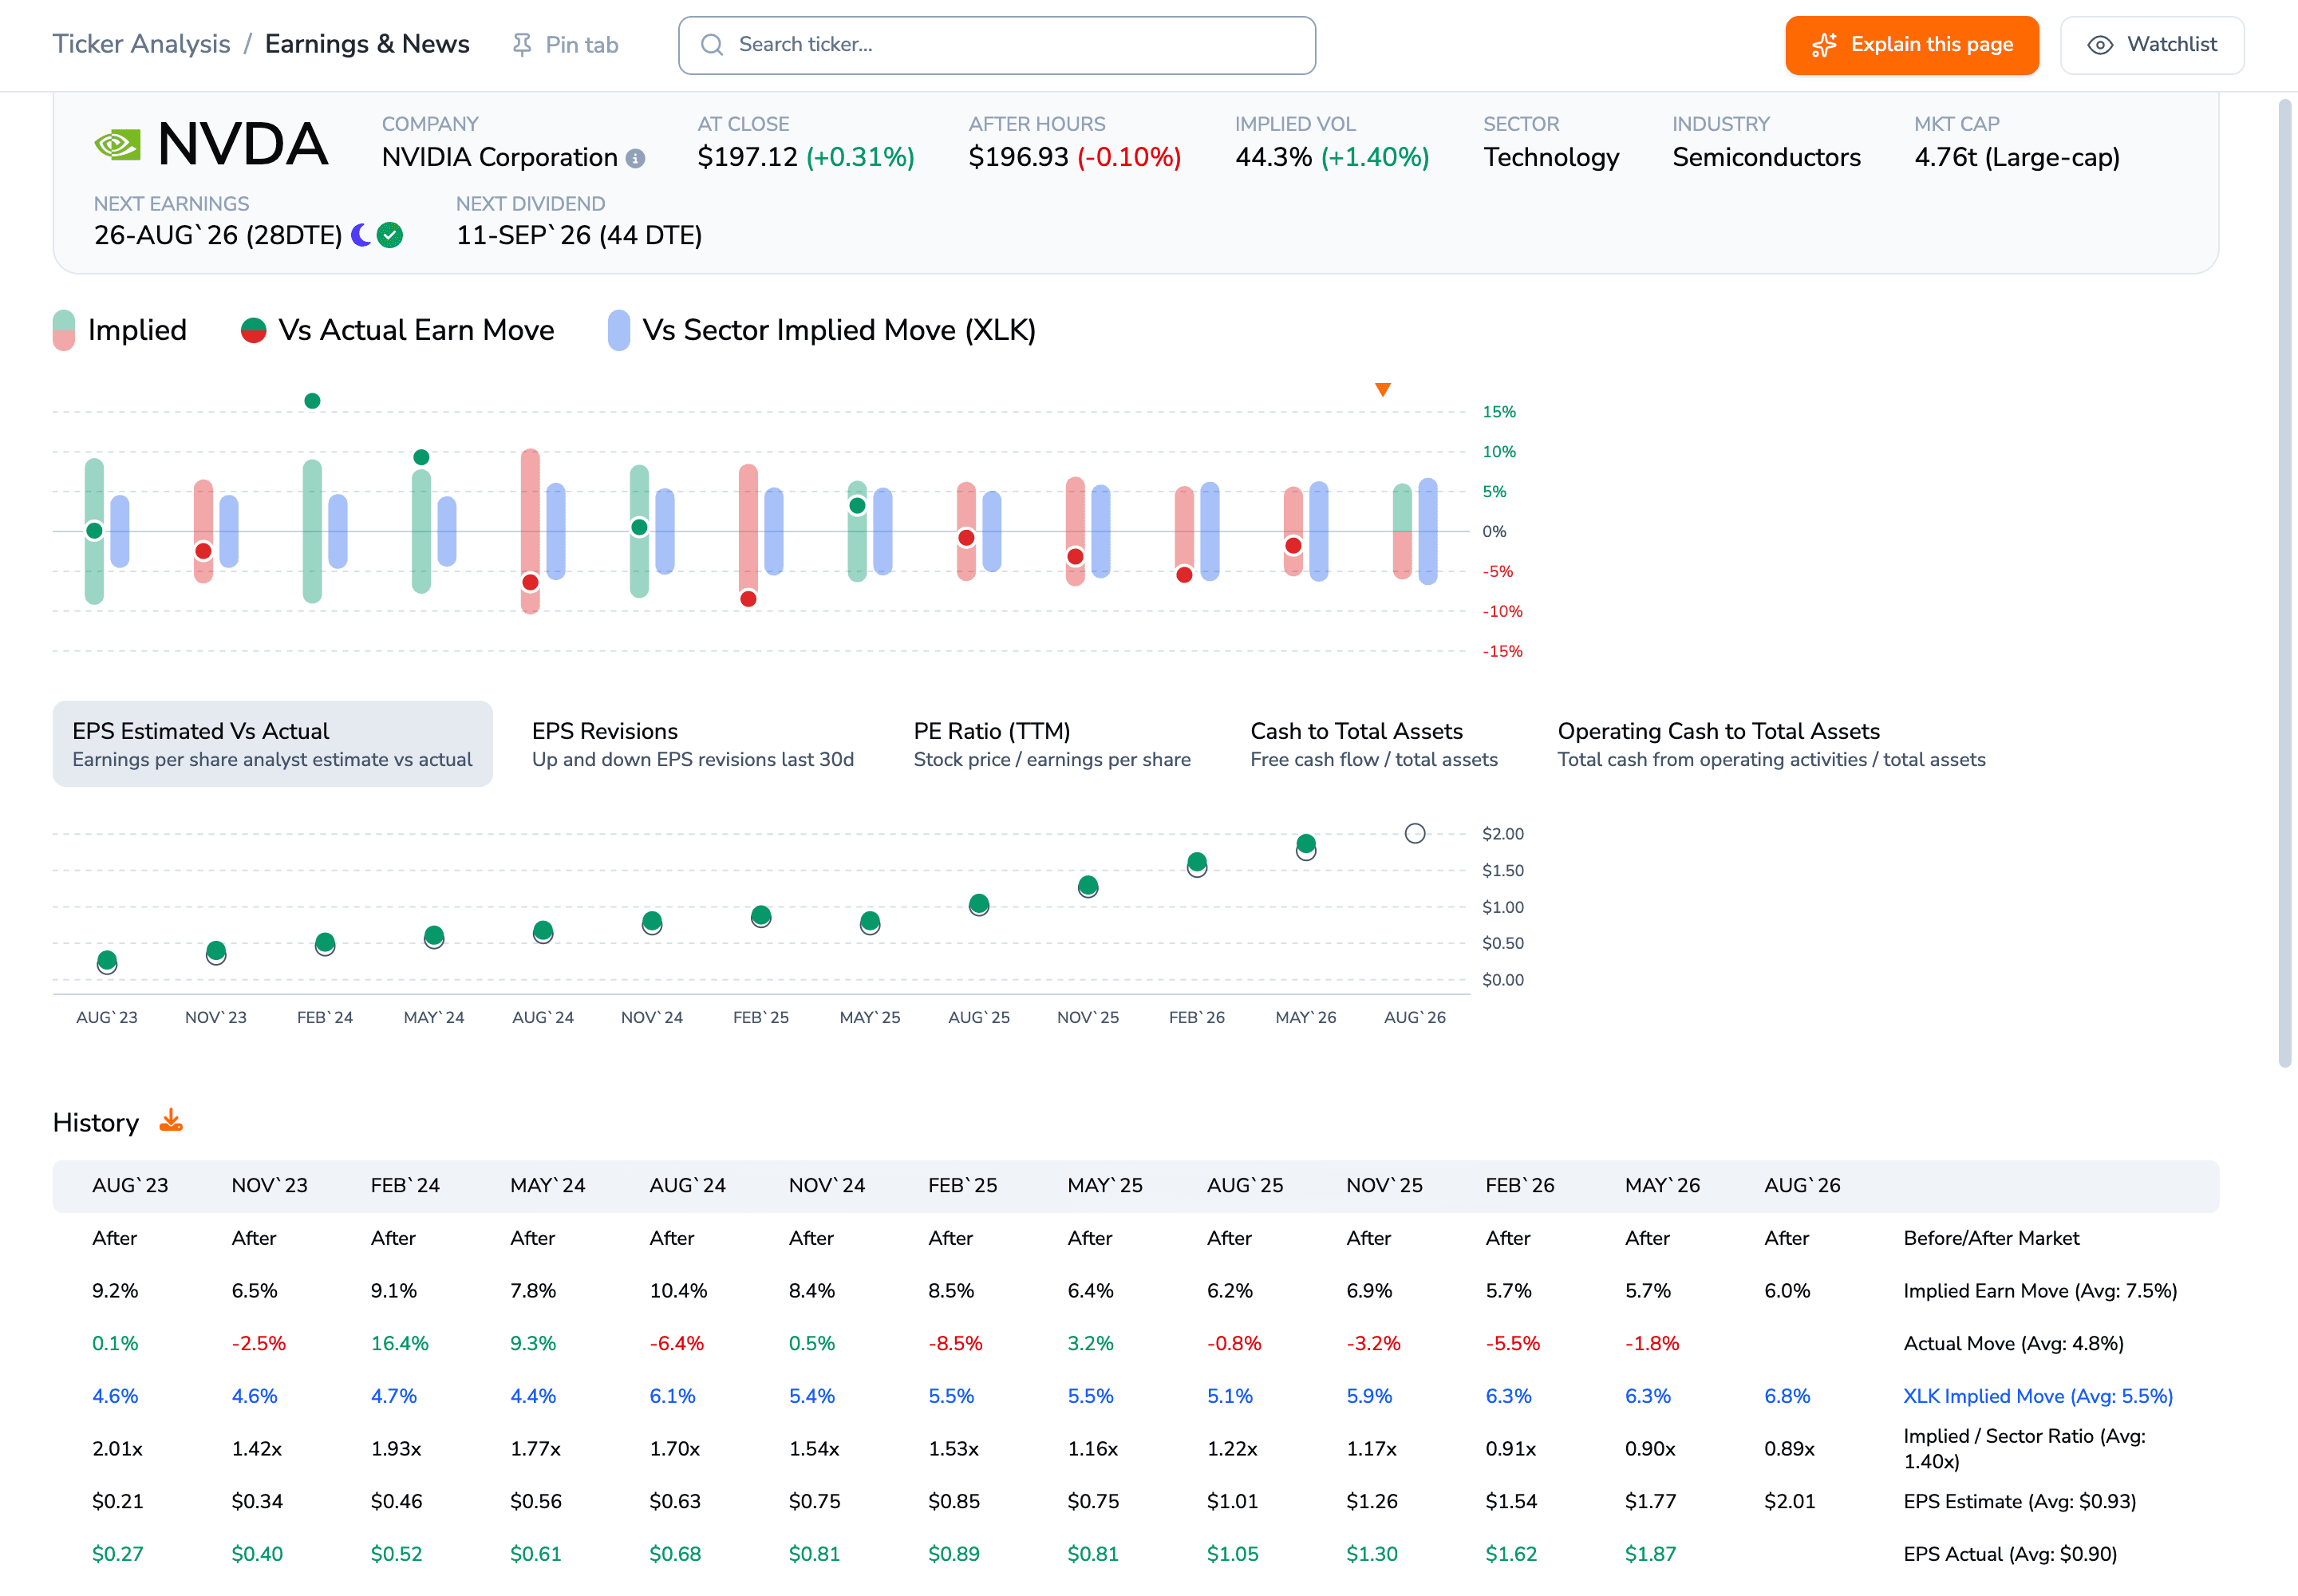
Task: Open the NVIDIA Corporation info icon
Action: click(635, 159)
